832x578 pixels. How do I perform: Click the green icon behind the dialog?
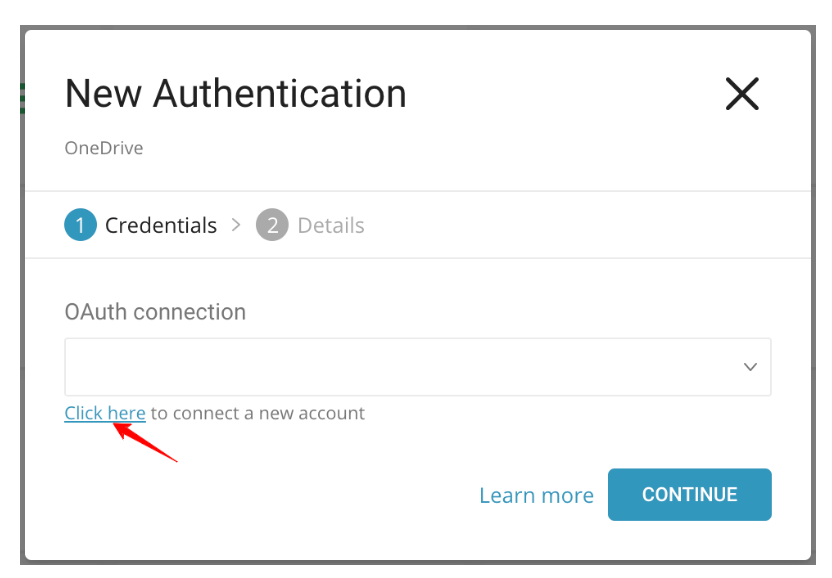[21, 98]
